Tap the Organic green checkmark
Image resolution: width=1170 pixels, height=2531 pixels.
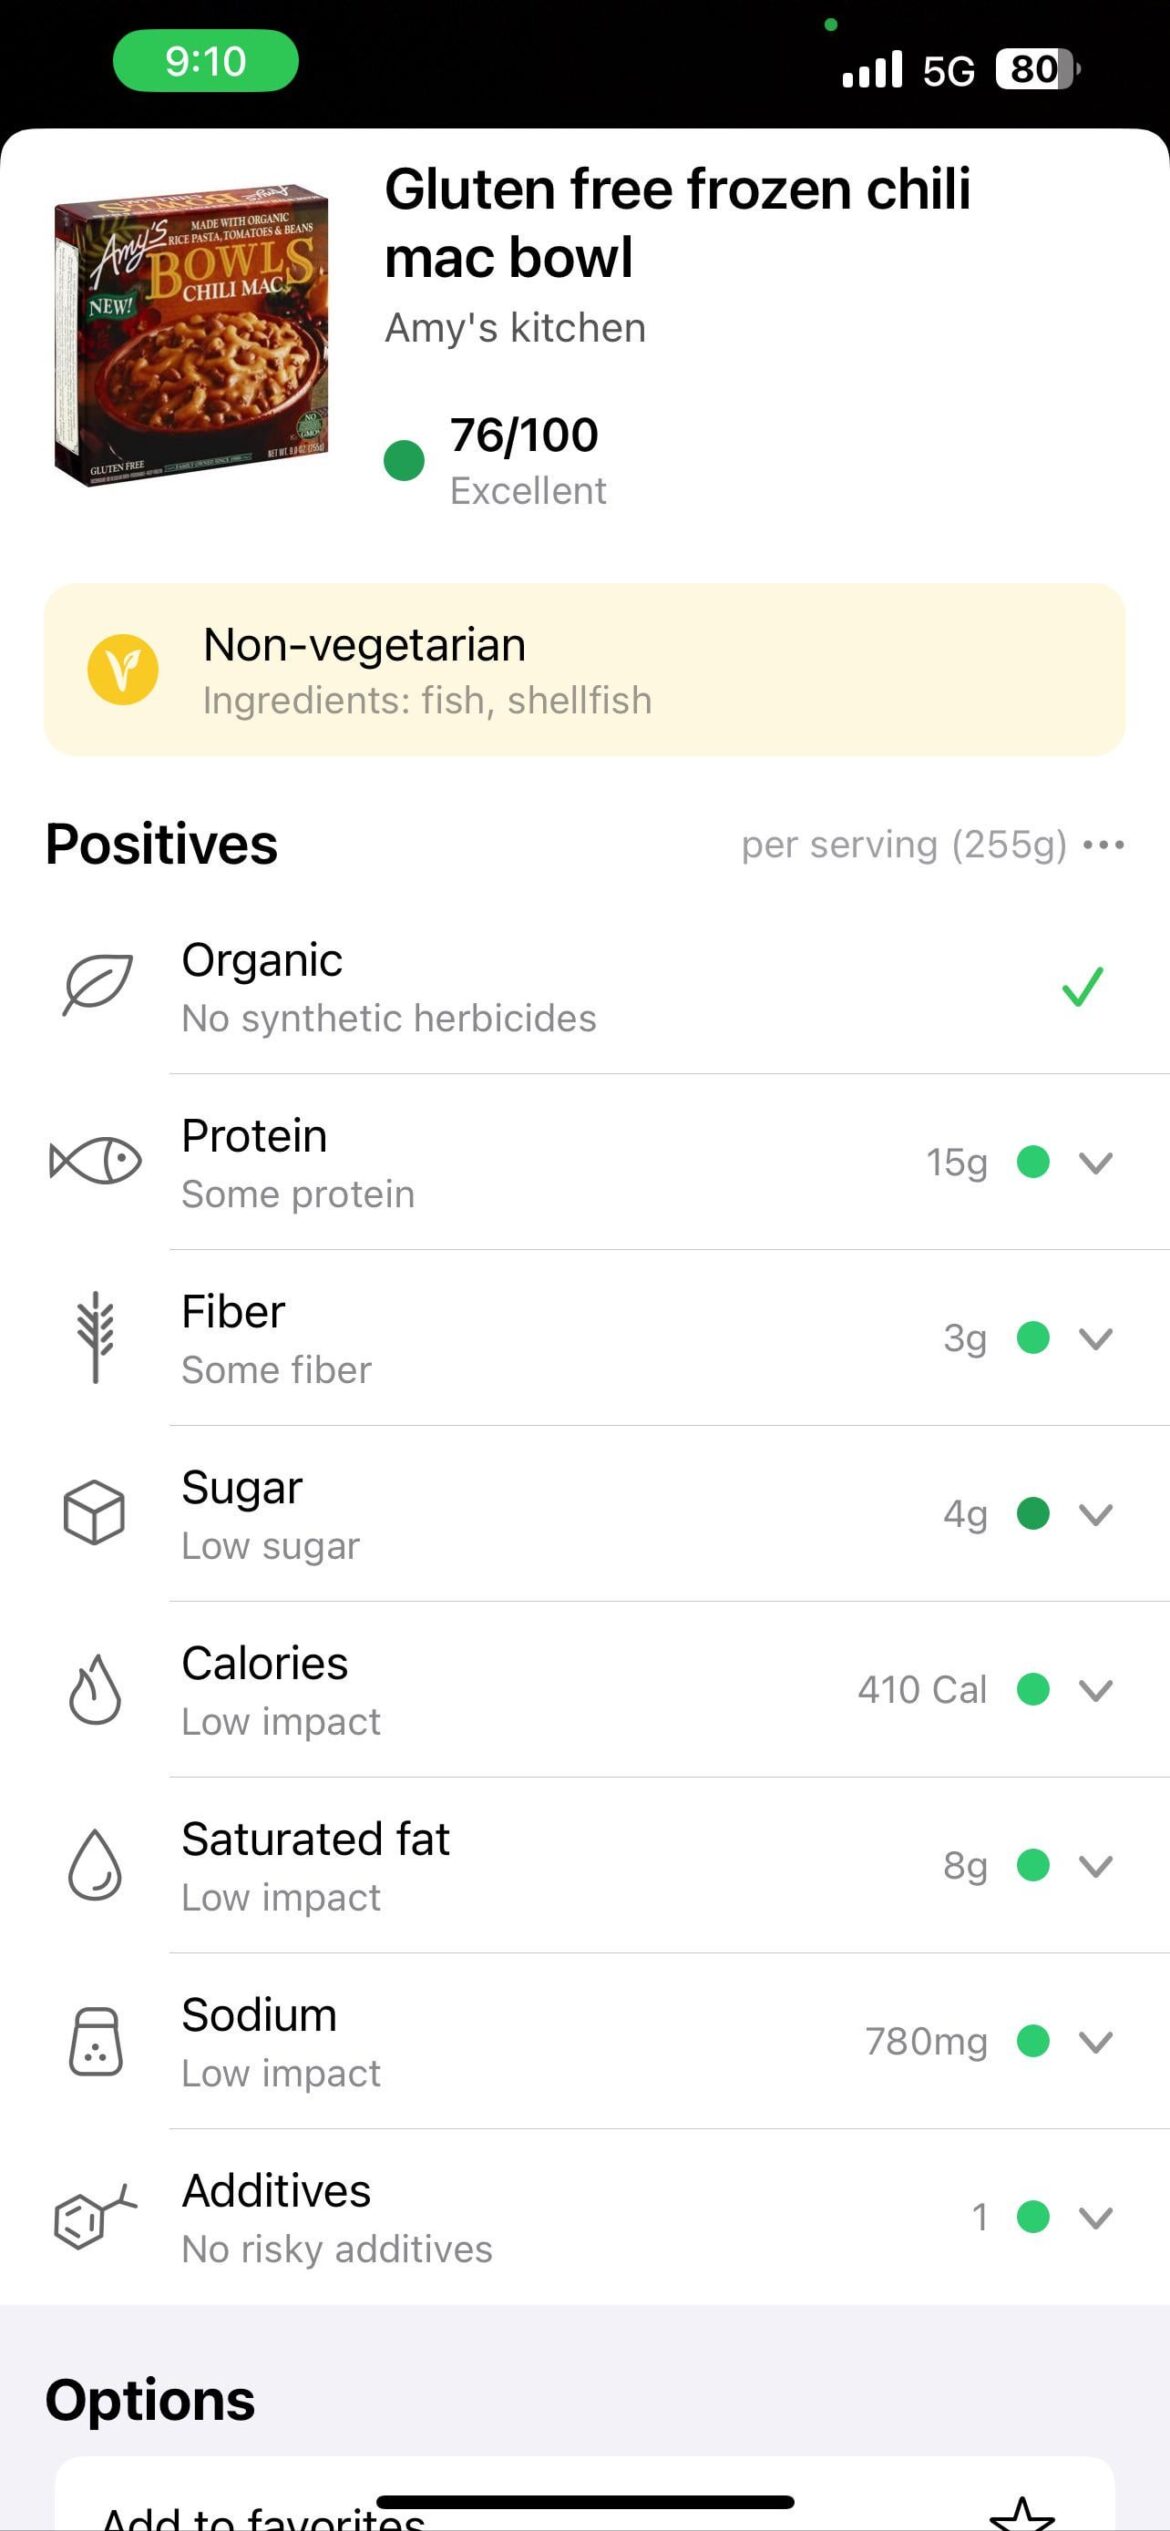pos(1082,986)
